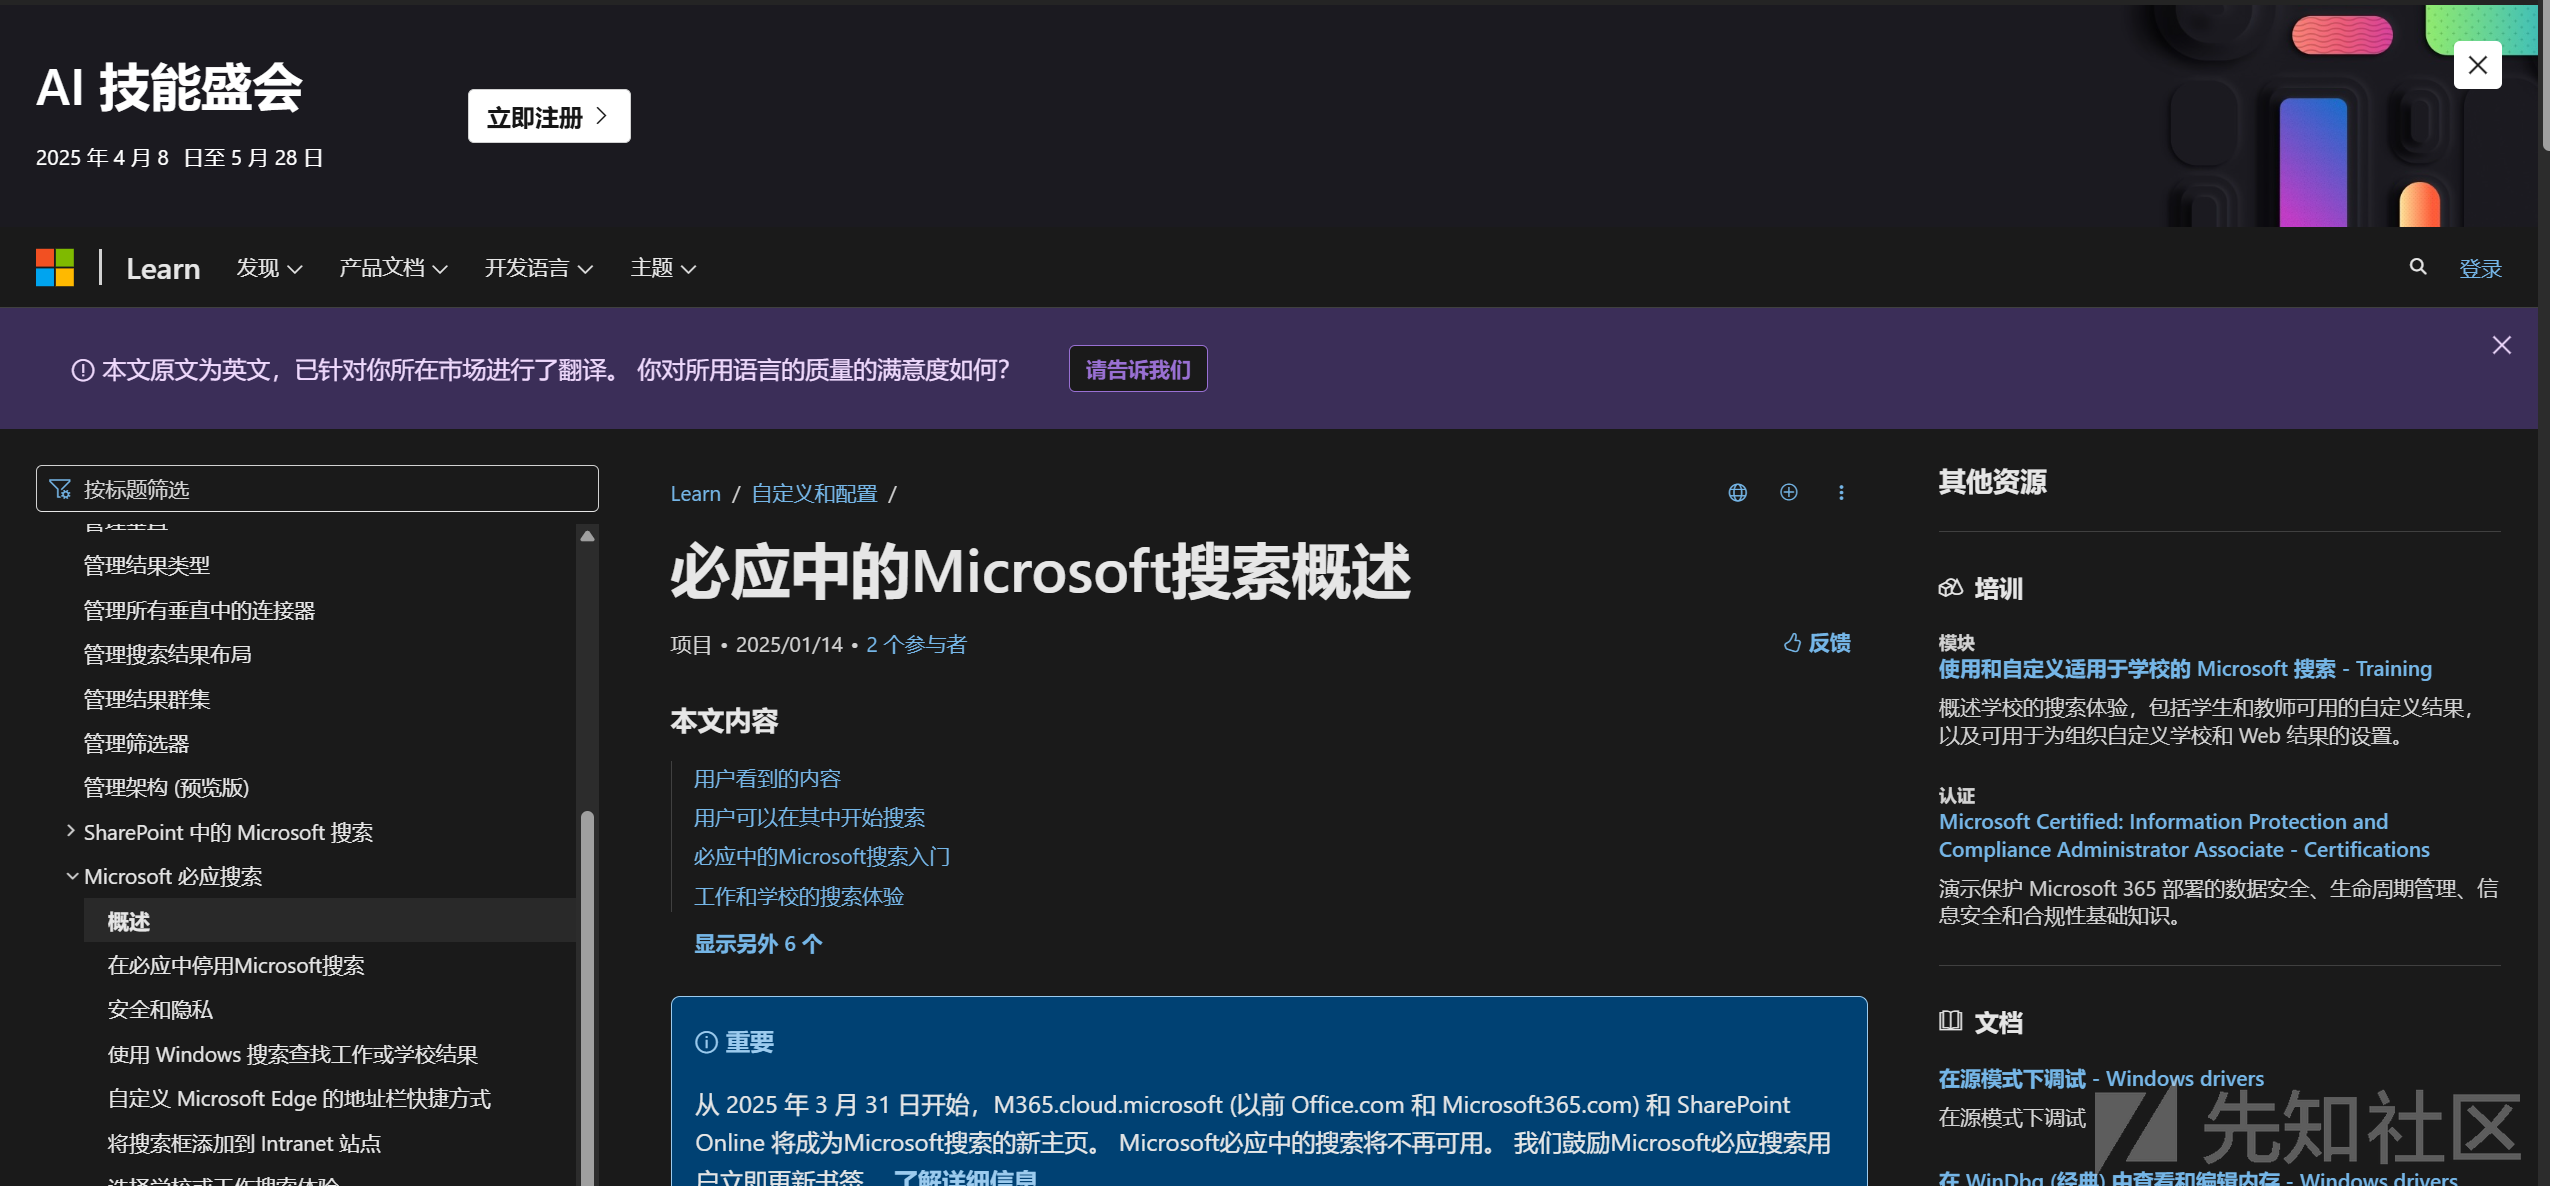The width and height of the screenshot is (2550, 1186).
Task: Open the 产品文档 dropdown menu
Action: pos(393,268)
